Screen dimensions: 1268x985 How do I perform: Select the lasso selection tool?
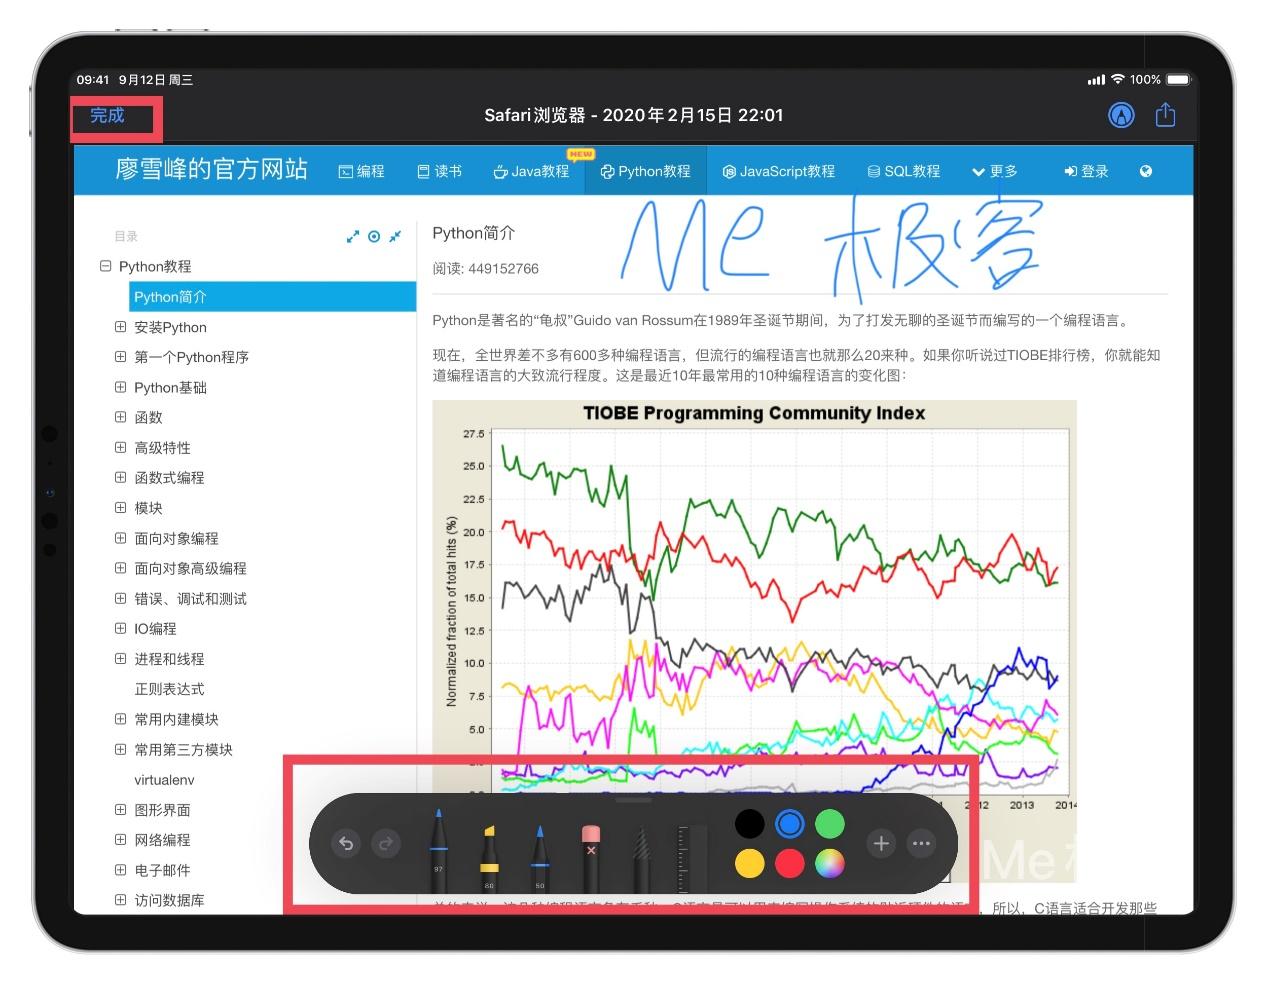(640, 858)
